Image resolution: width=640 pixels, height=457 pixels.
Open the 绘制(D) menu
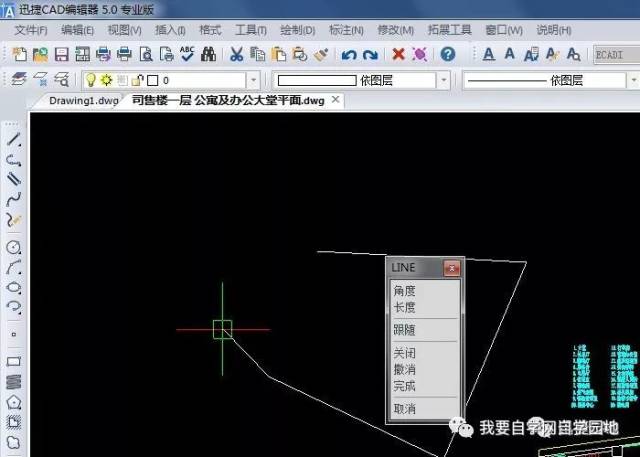click(x=298, y=30)
